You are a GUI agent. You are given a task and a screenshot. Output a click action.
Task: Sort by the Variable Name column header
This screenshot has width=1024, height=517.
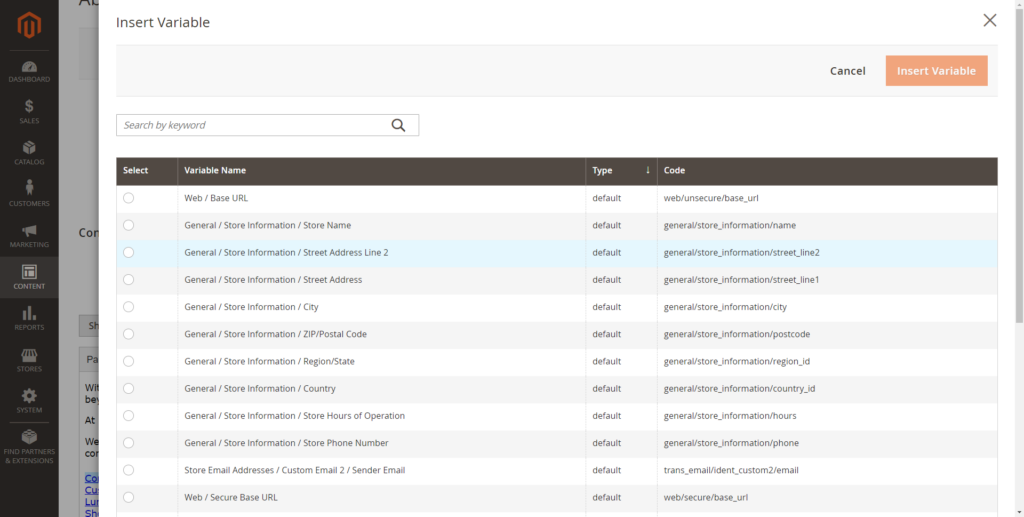point(381,170)
